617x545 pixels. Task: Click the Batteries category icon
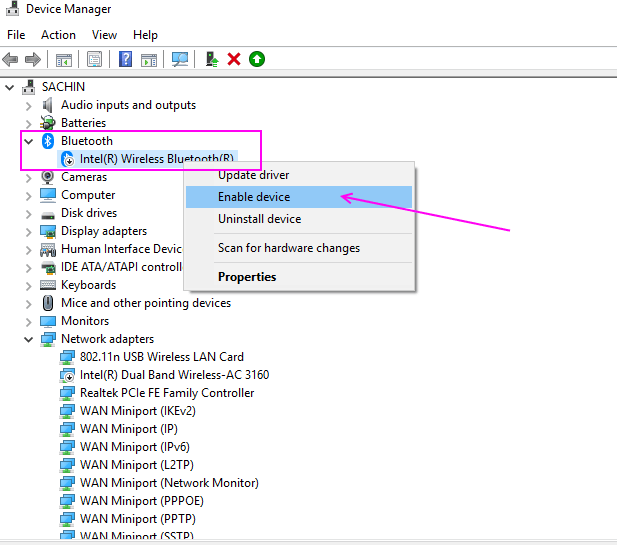point(48,123)
